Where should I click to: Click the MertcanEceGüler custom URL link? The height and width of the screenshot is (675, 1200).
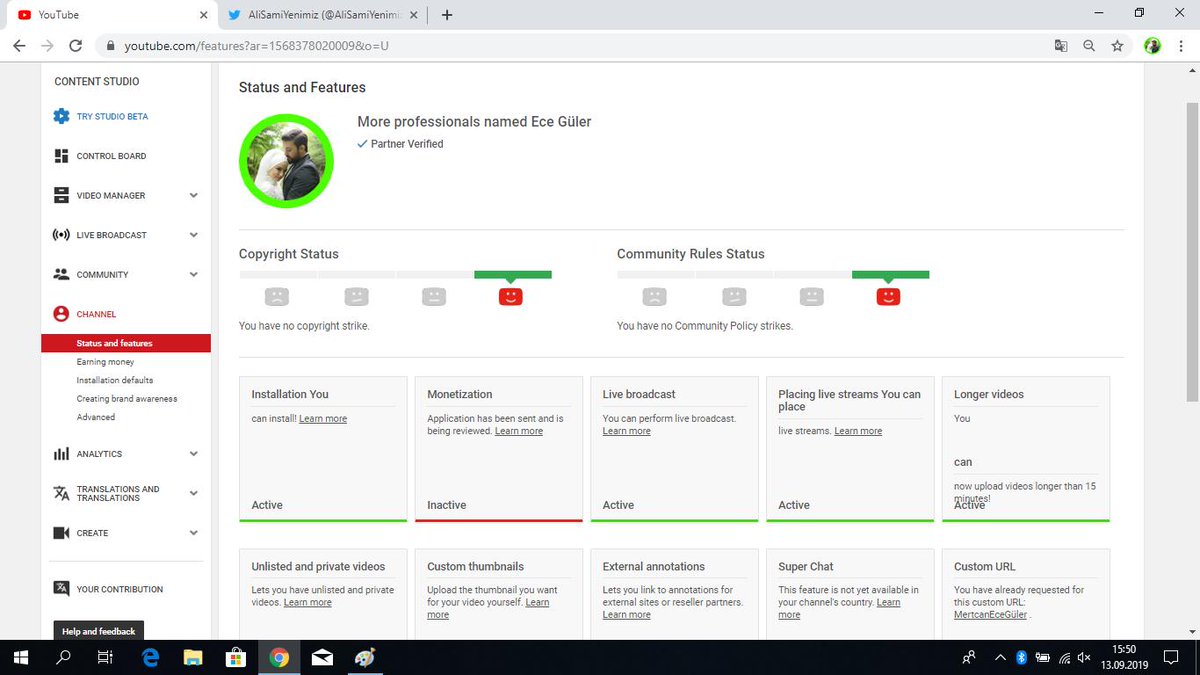point(991,615)
